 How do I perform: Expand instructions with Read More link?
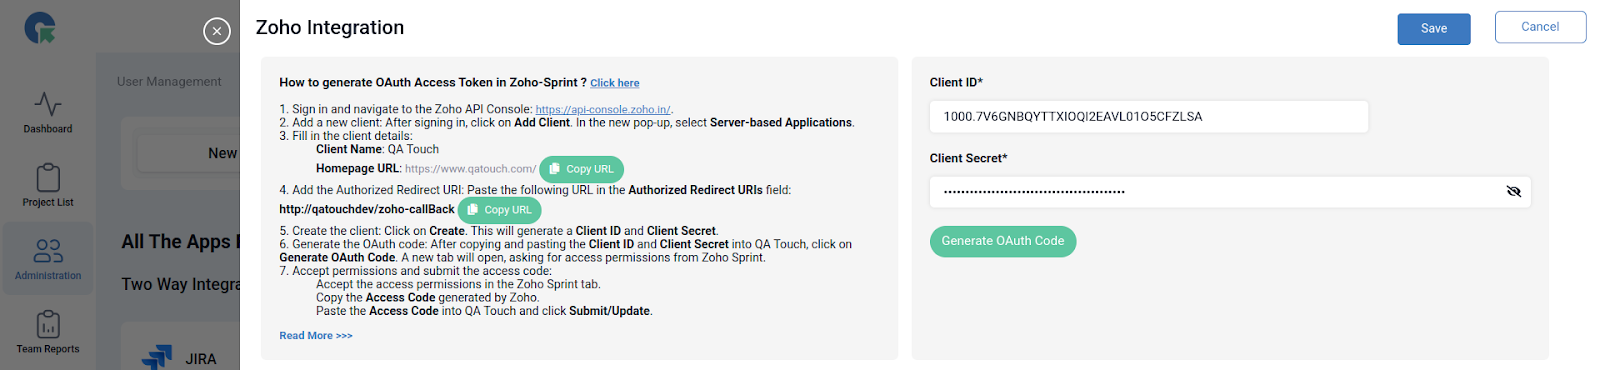pyautogui.click(x=316, y=336)
